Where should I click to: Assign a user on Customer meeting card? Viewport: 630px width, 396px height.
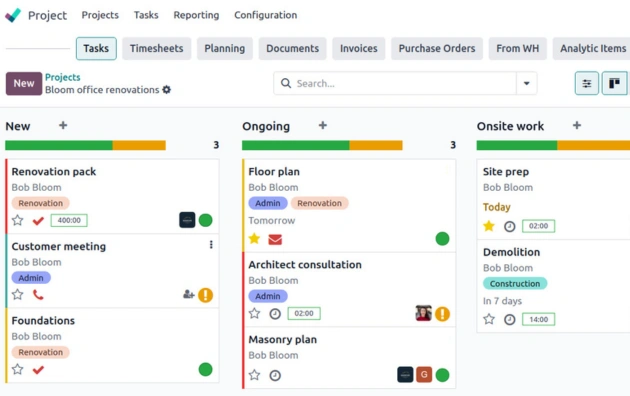188,294
